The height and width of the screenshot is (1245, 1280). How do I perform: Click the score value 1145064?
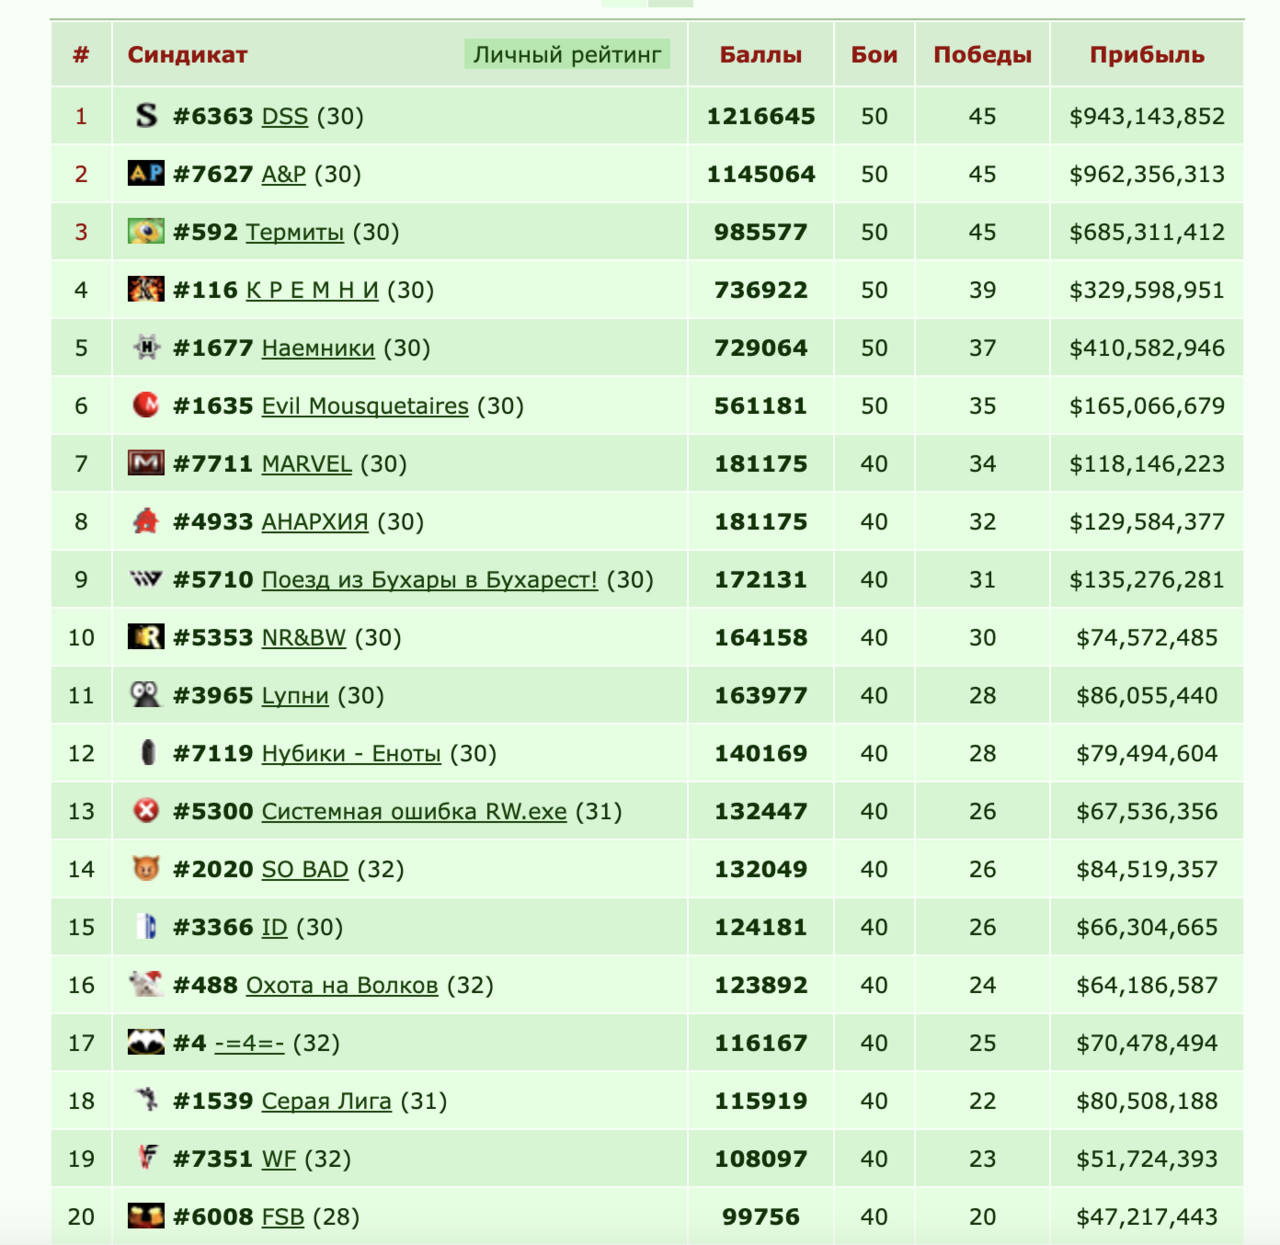[761, 174]
